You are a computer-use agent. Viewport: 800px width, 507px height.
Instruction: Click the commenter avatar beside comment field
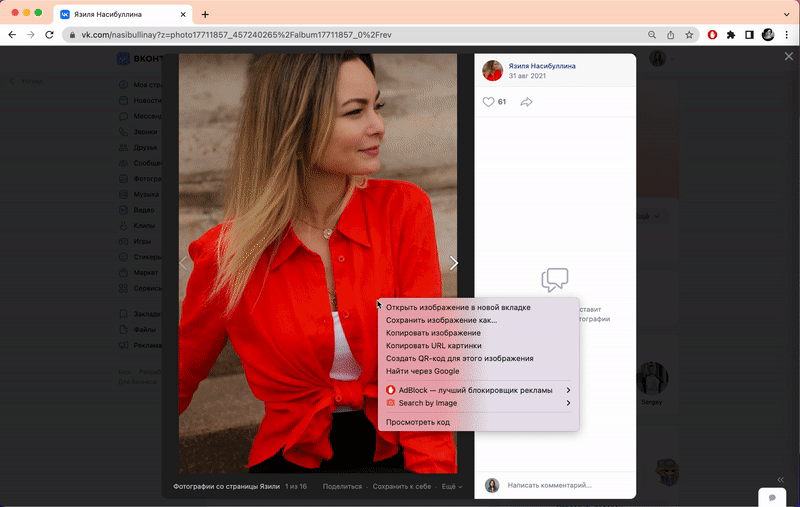492,485
